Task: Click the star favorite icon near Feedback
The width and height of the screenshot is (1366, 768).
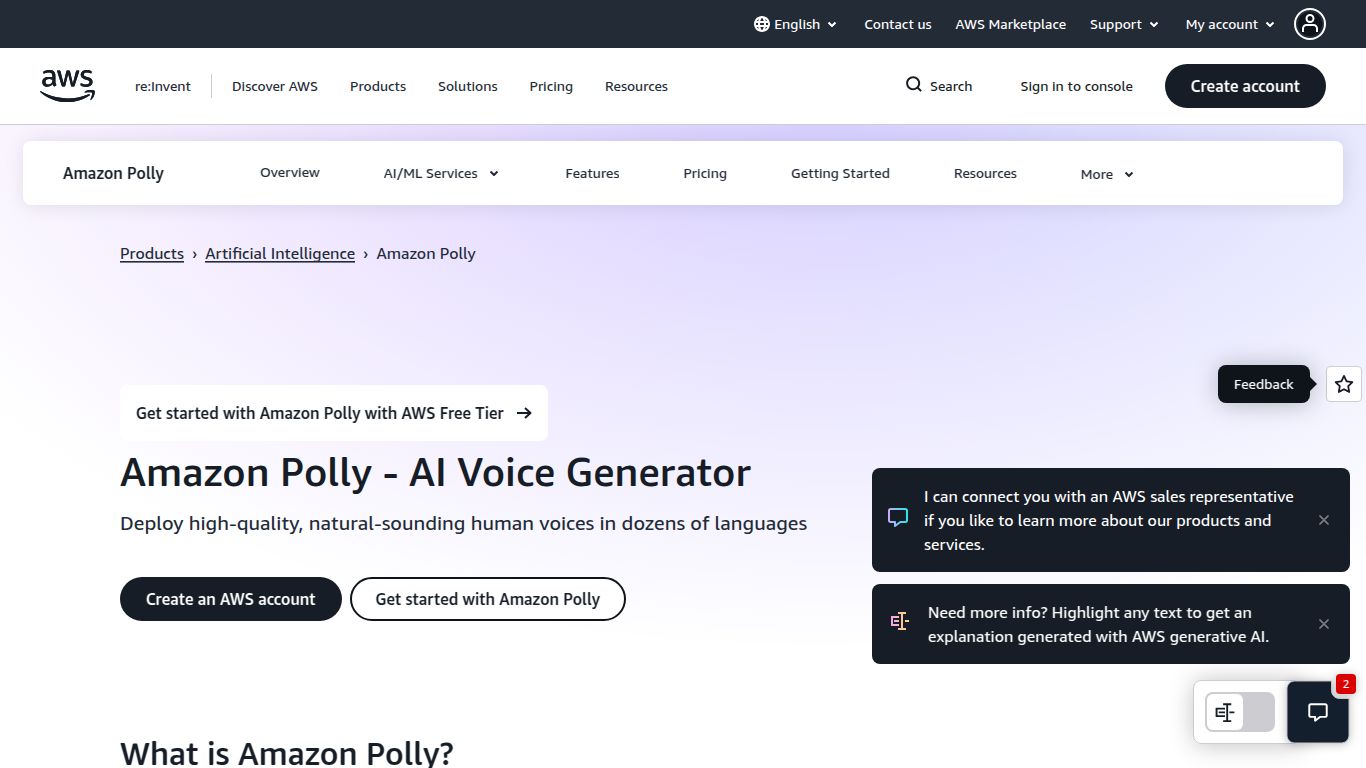Action: [1343, 384]
